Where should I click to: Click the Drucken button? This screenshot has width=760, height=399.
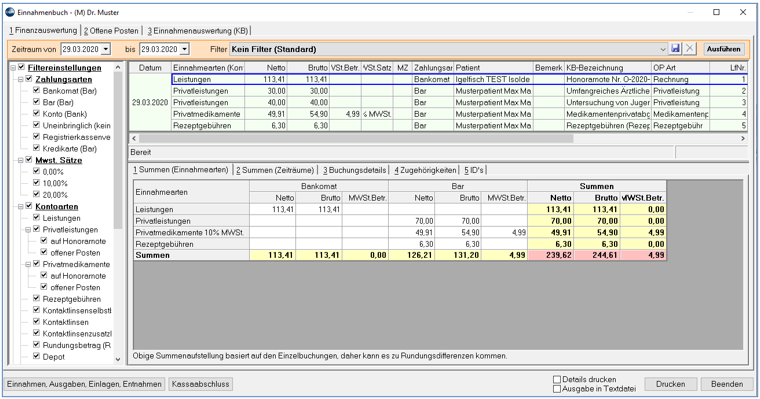pos(670,384)
